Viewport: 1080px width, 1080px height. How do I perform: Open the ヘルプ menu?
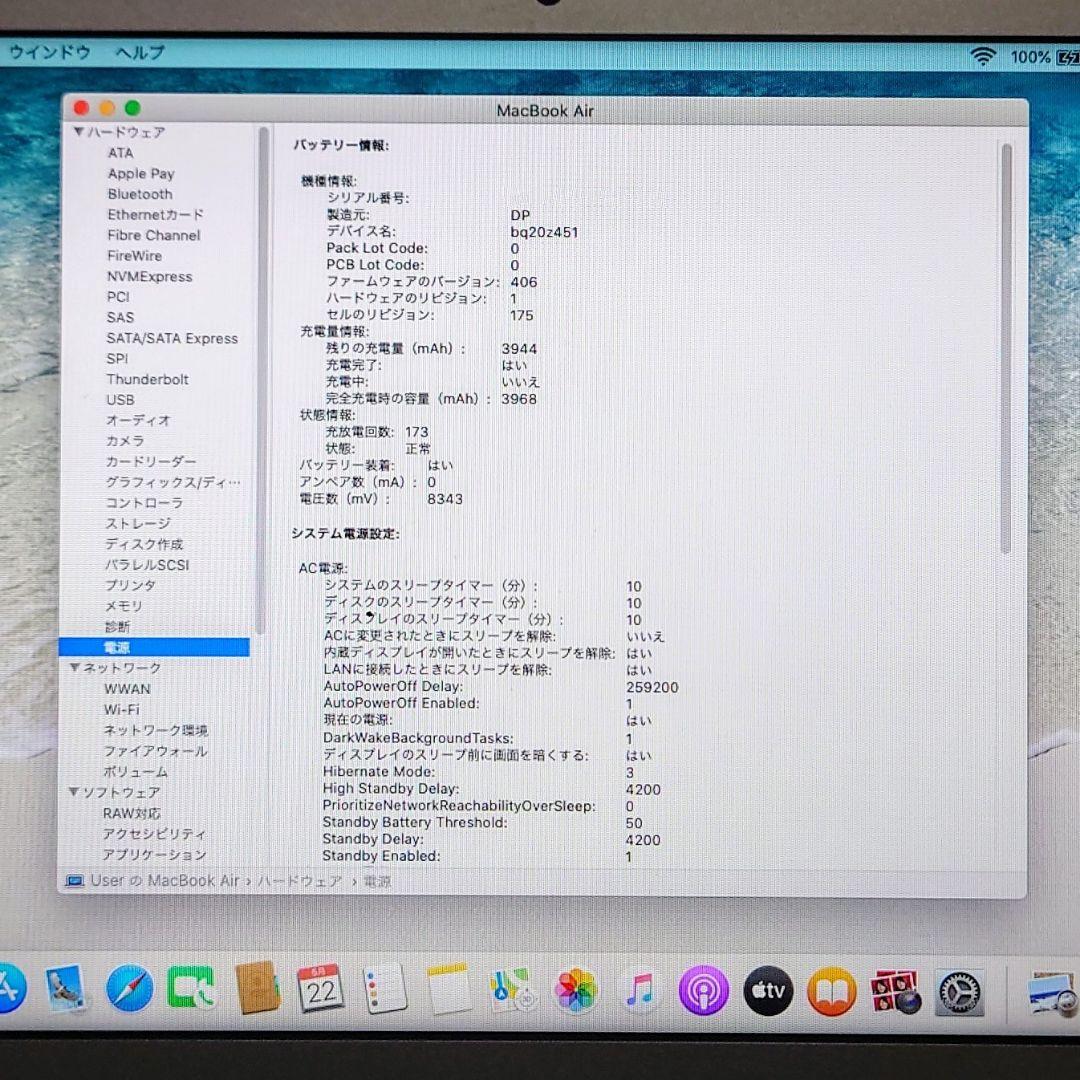141,52
